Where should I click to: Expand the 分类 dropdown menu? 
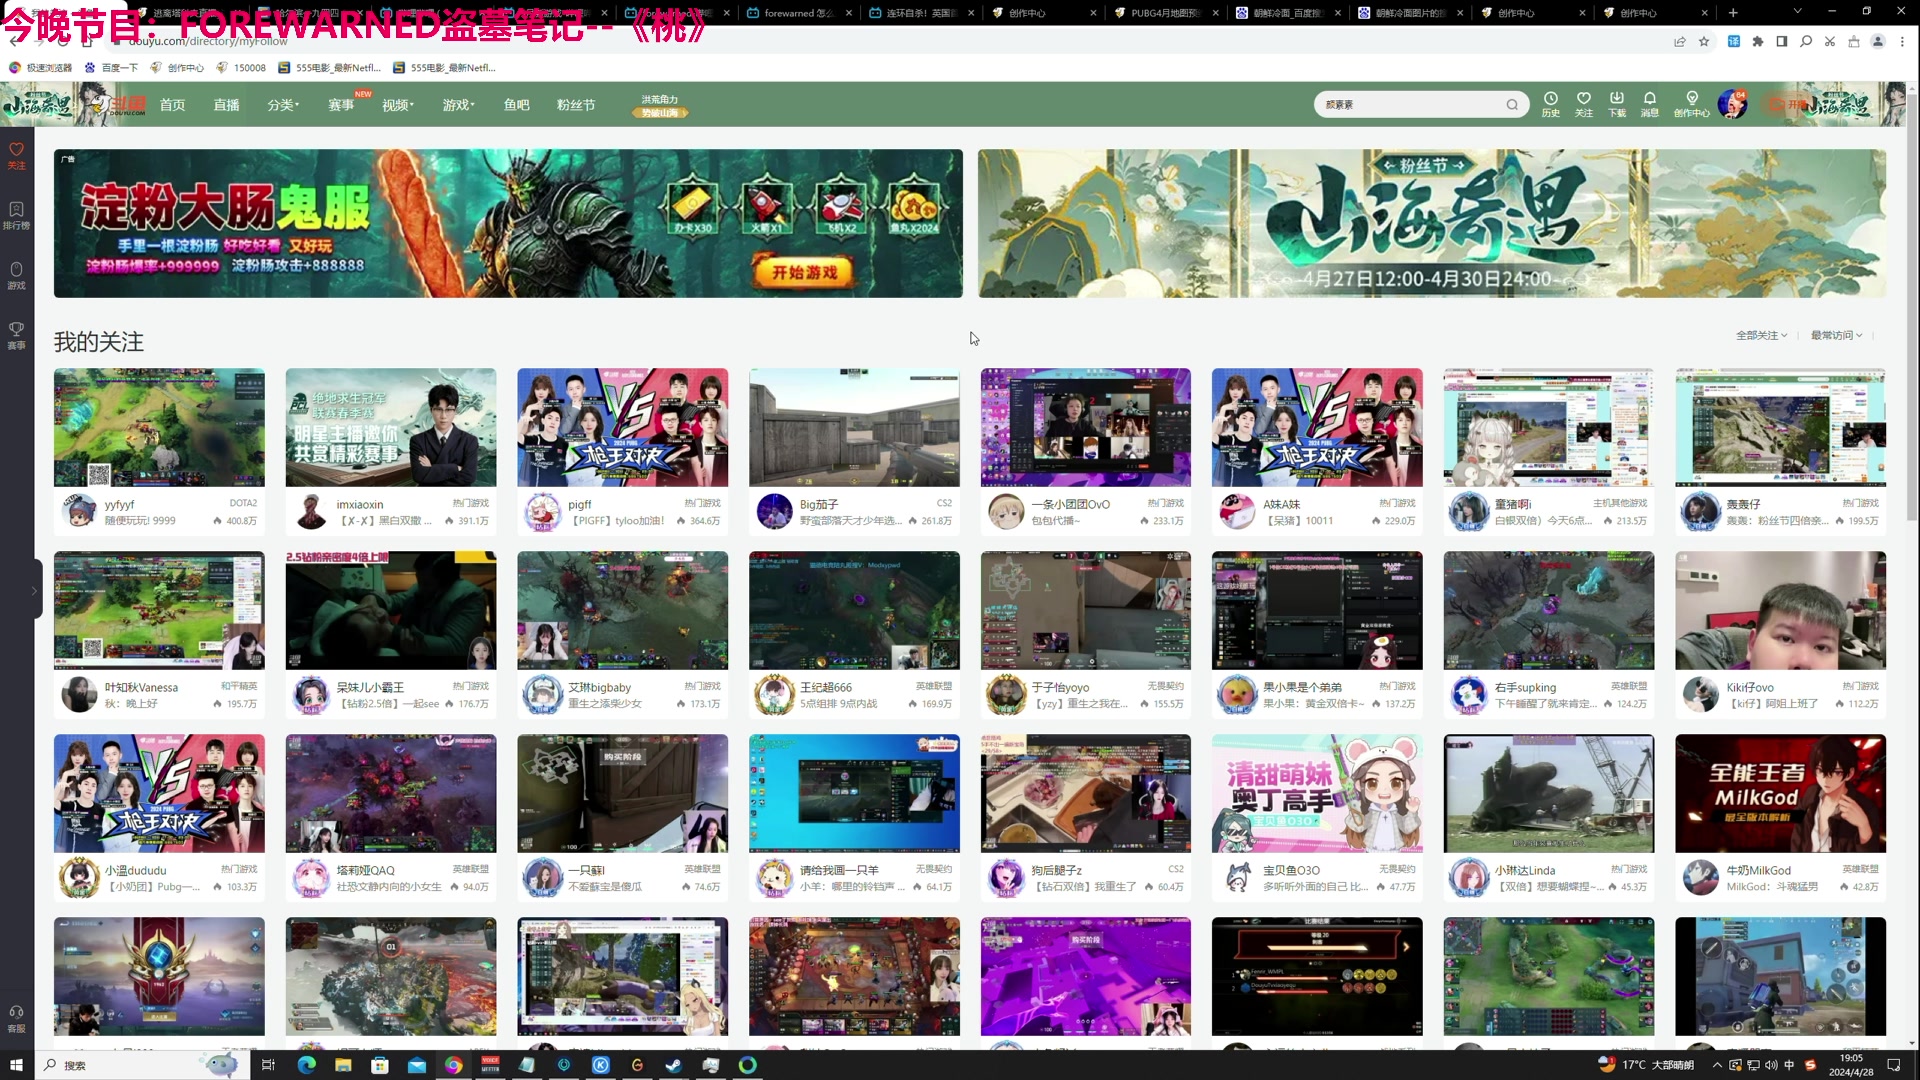[x=283, y=105]
